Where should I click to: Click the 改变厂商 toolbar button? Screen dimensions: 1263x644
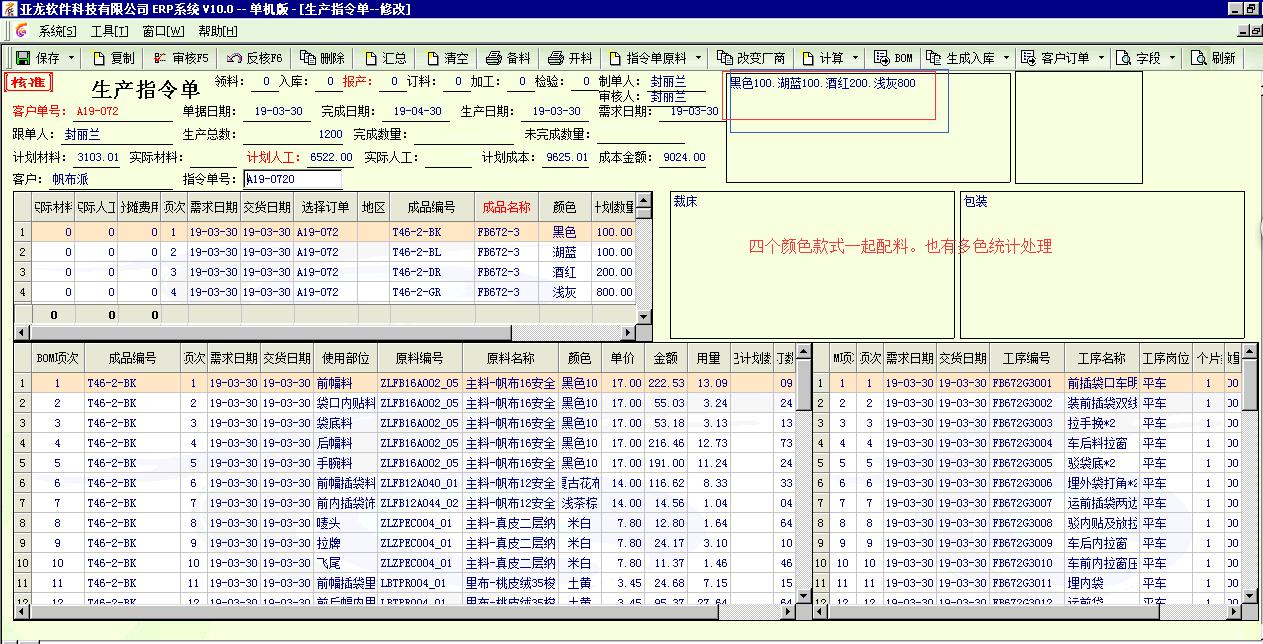pyautogui.click(x=751, y=58)
